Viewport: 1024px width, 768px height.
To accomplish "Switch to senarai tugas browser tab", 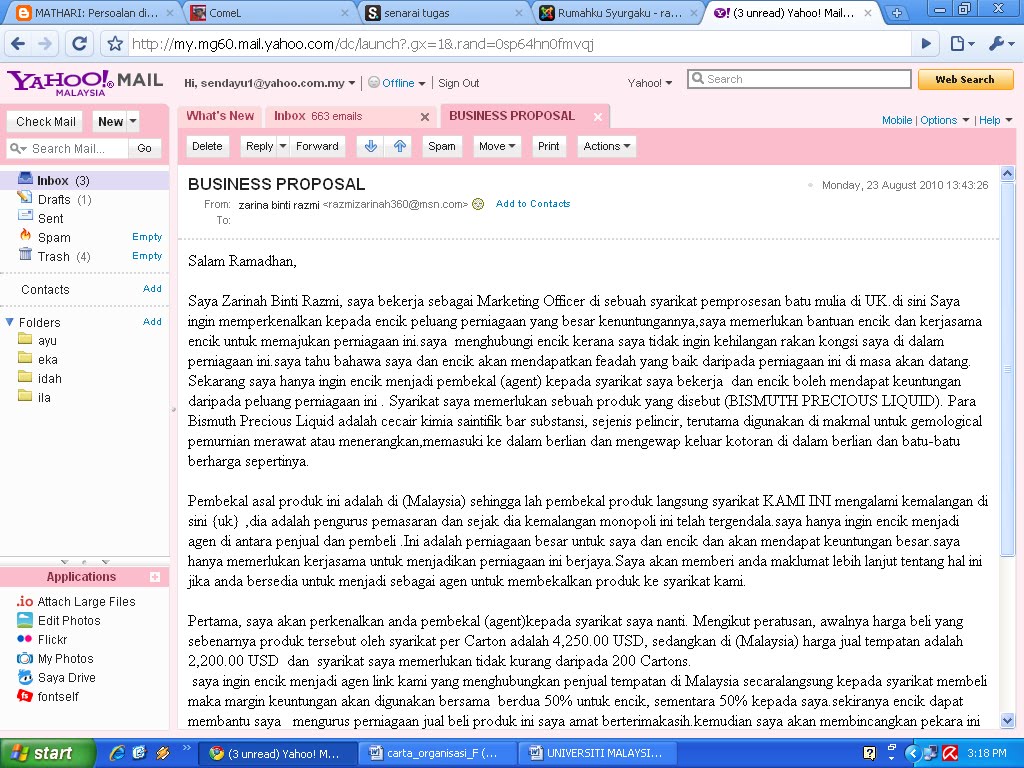I will 444,12.
